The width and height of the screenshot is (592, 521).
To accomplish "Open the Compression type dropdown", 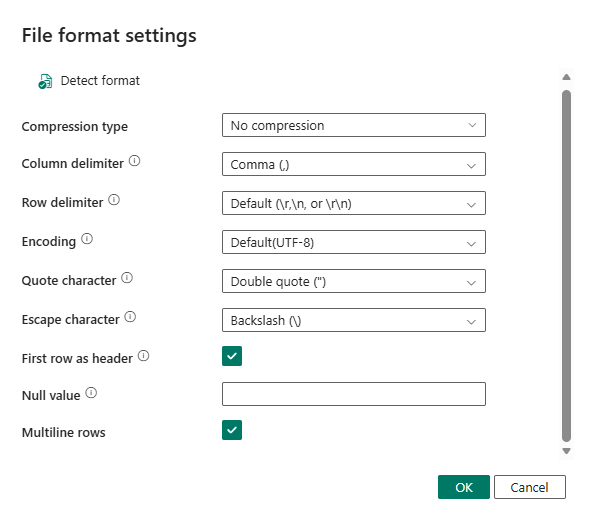I will tap(354, 125).
